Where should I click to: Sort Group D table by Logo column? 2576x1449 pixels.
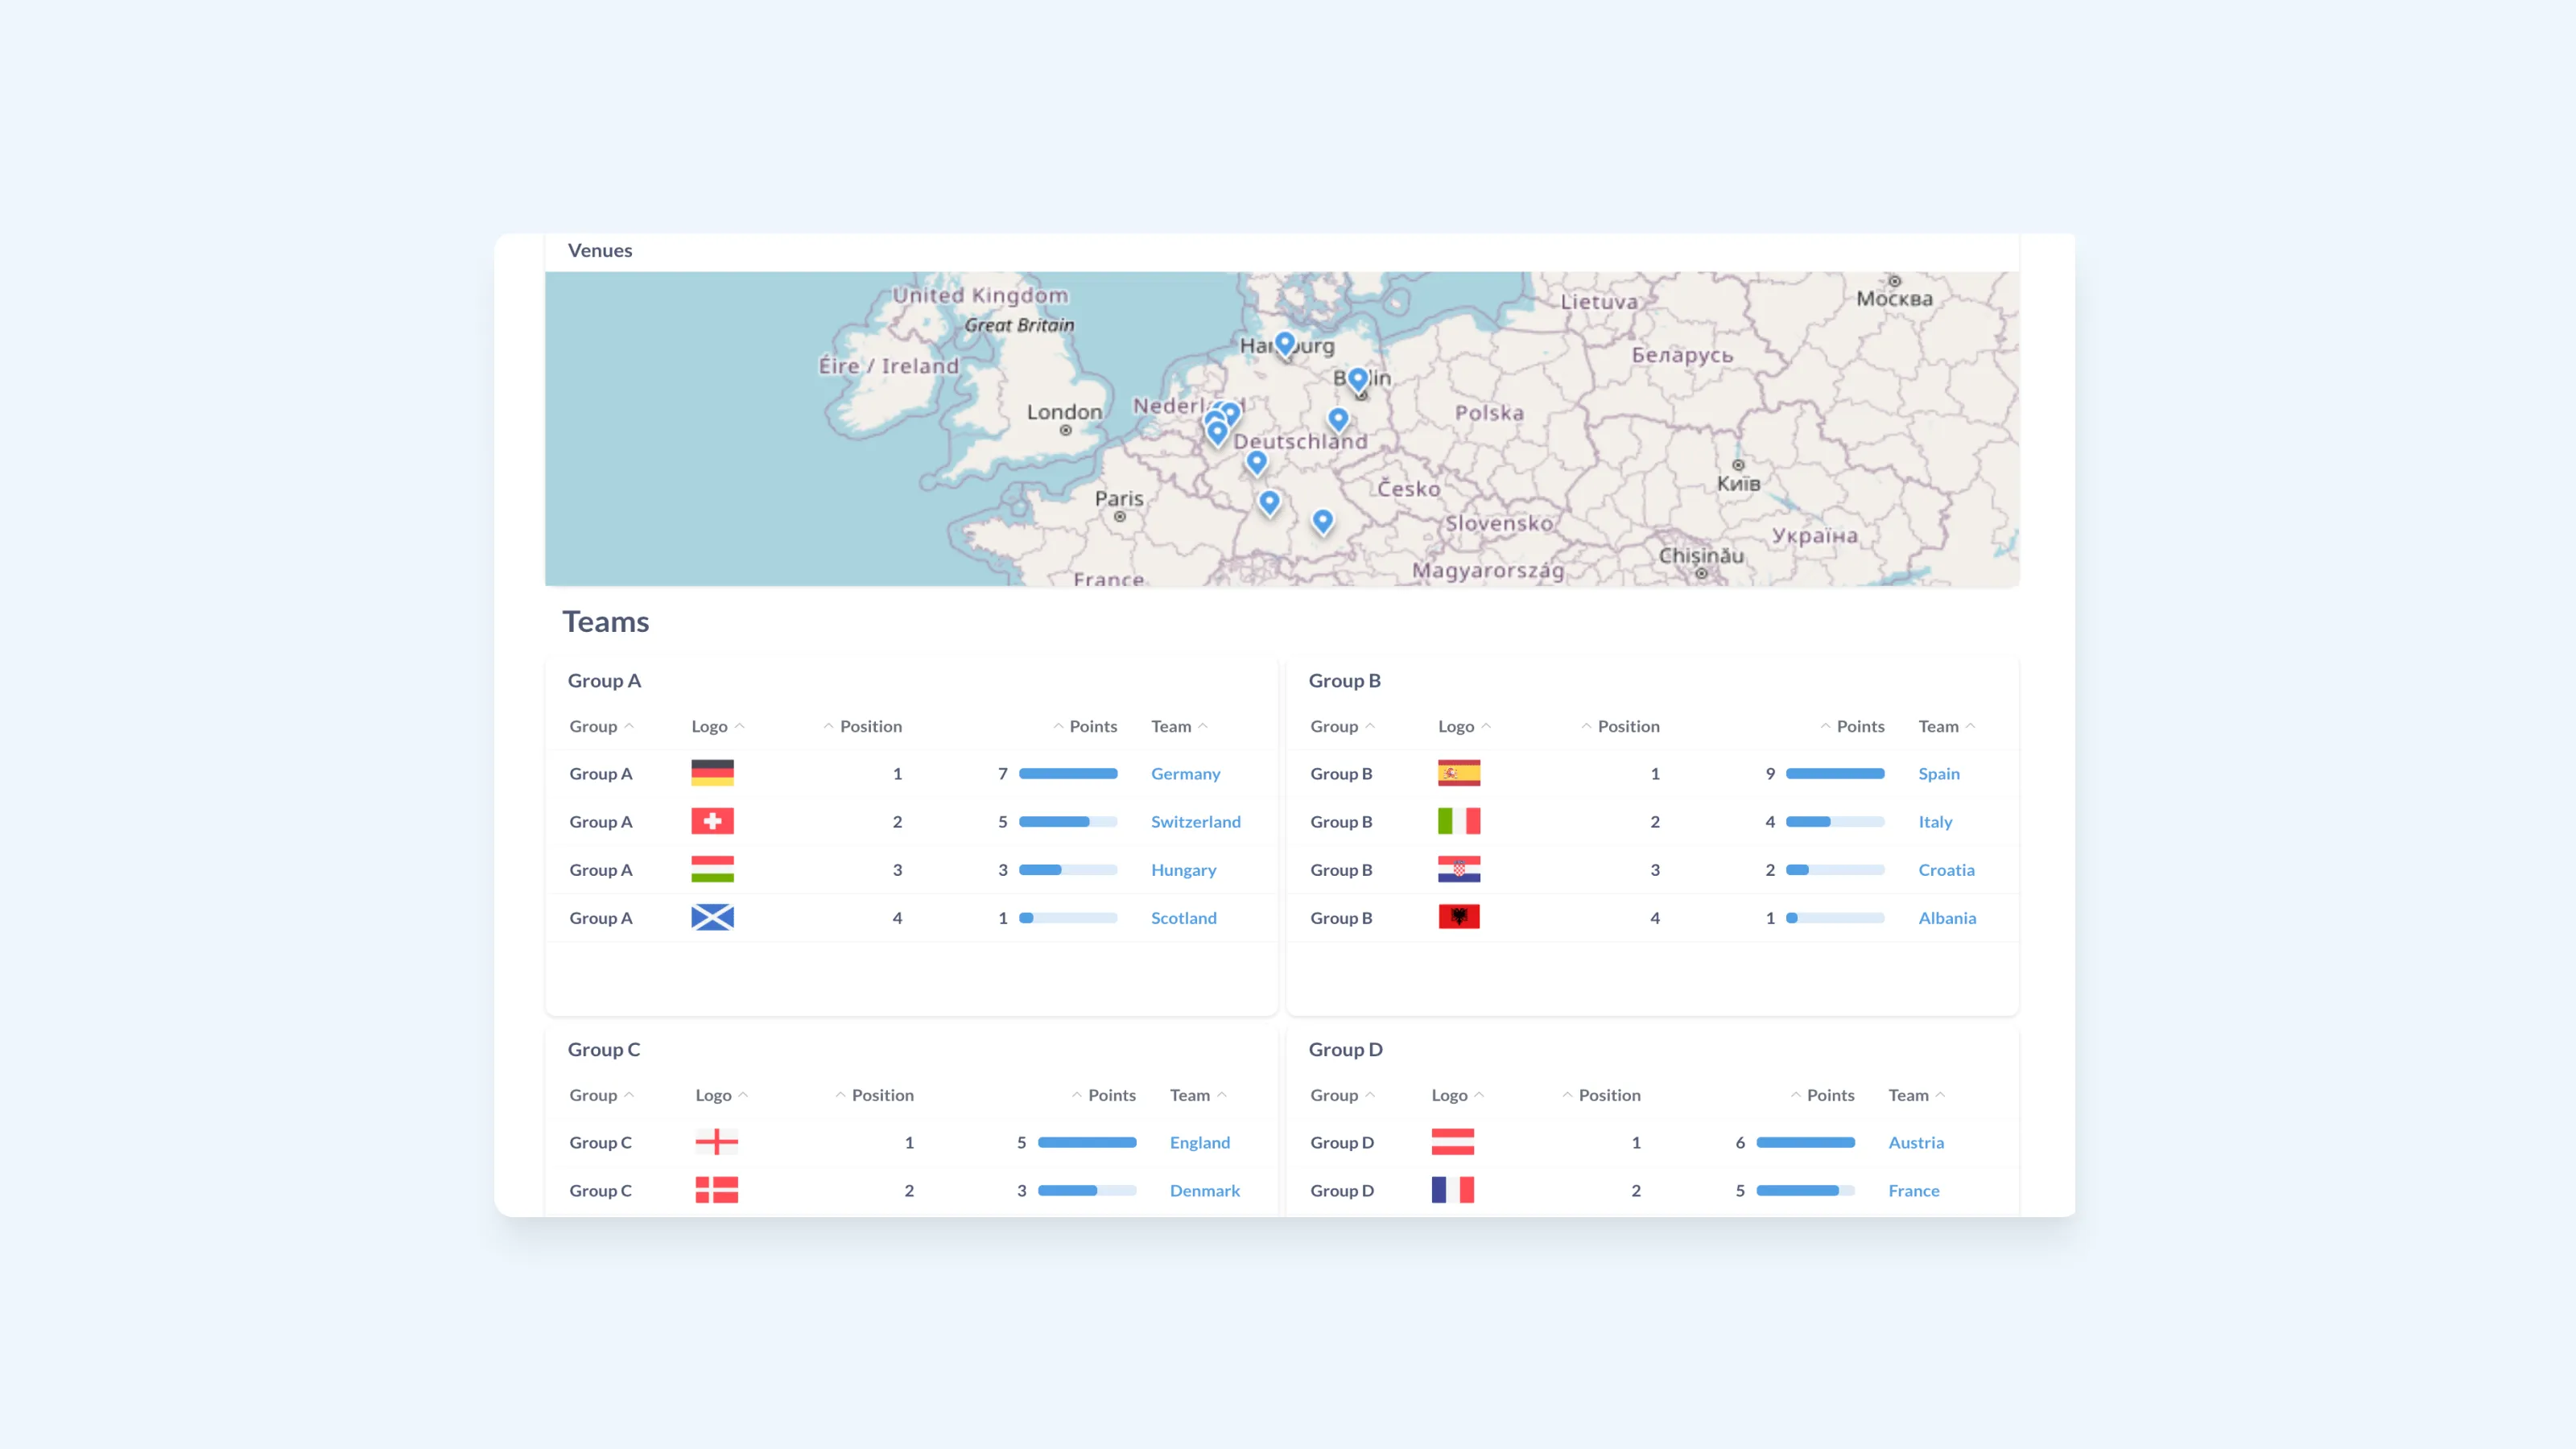pos(1457,1095)
